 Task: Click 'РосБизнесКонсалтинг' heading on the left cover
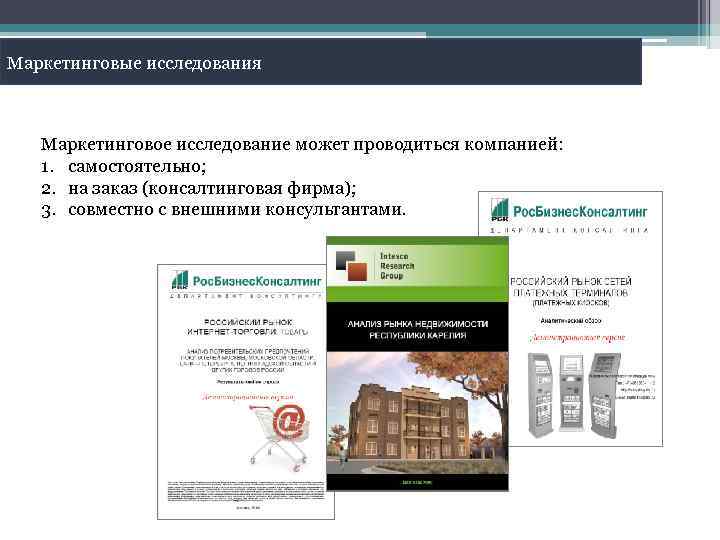coord(257,281)
